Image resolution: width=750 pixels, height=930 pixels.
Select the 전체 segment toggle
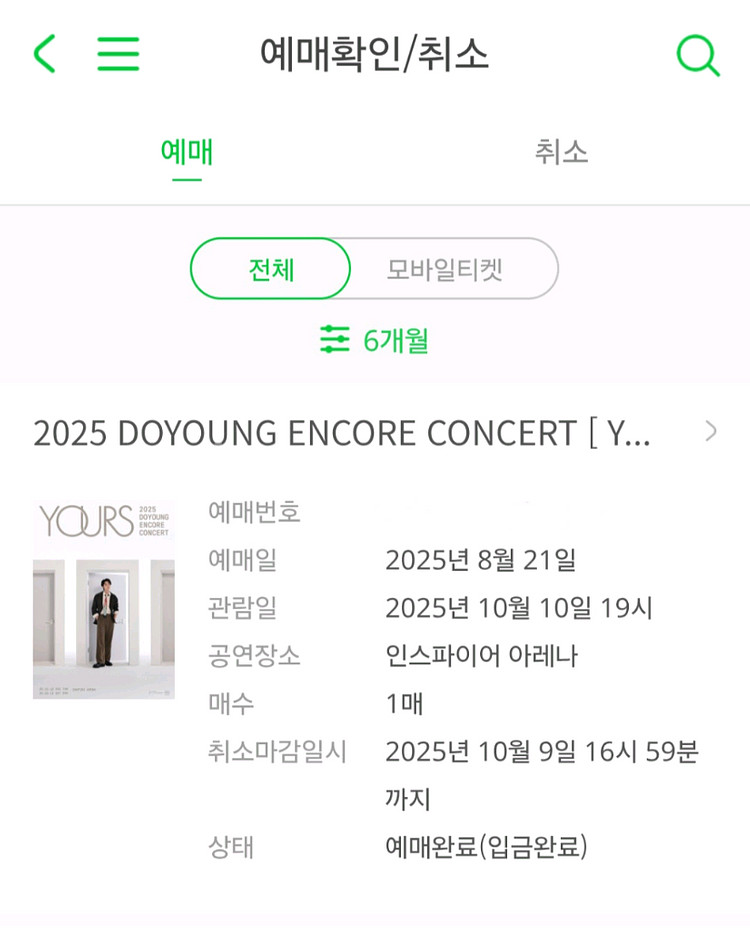(x=270, y=269)
